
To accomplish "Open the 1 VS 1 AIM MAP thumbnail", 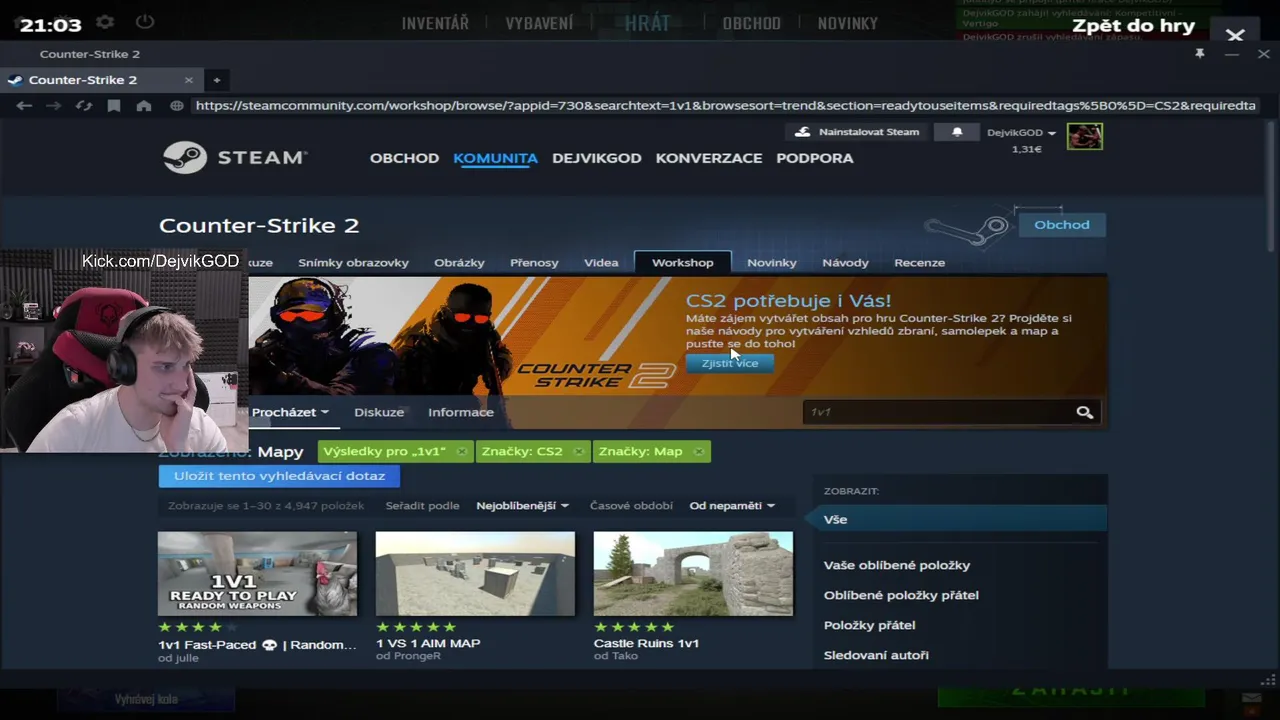I will click(475, 574).
